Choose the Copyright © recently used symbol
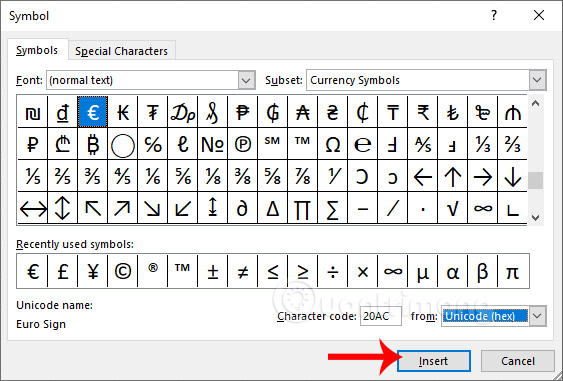 122,271
